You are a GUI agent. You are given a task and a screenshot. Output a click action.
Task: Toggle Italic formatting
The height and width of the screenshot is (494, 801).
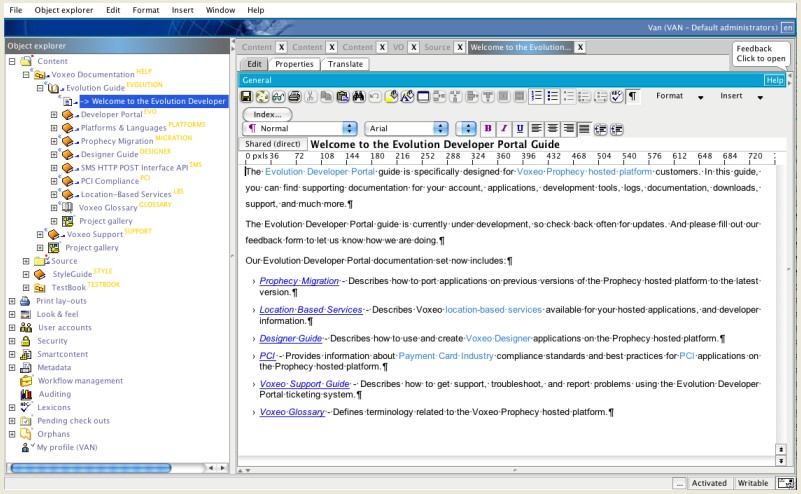[504, 129]
